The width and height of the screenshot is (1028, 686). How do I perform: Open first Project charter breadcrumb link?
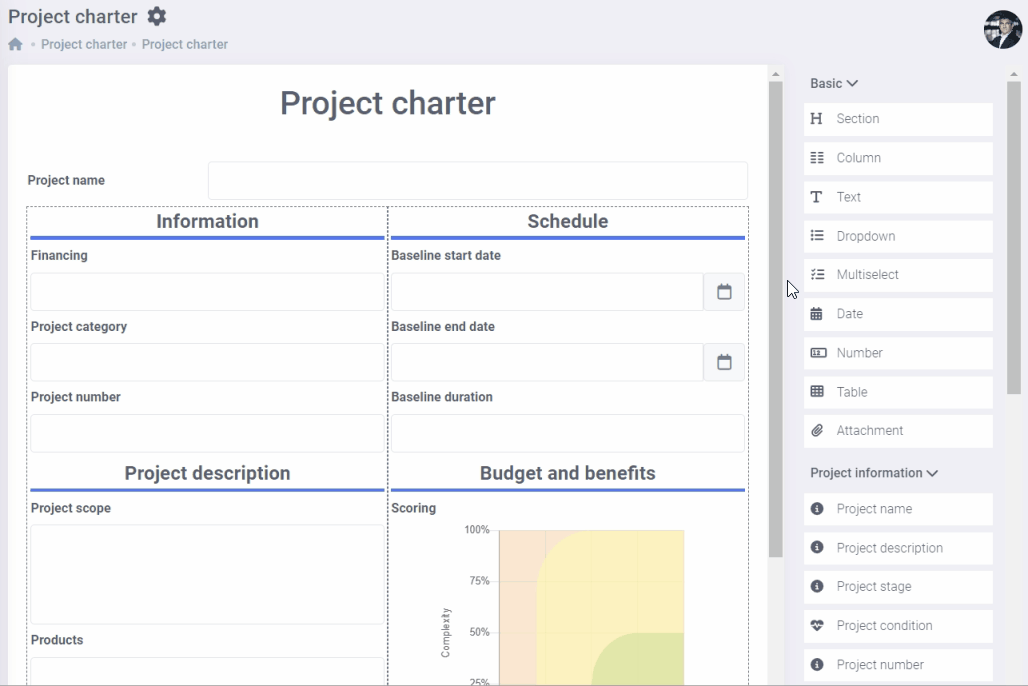coord(84,45)
